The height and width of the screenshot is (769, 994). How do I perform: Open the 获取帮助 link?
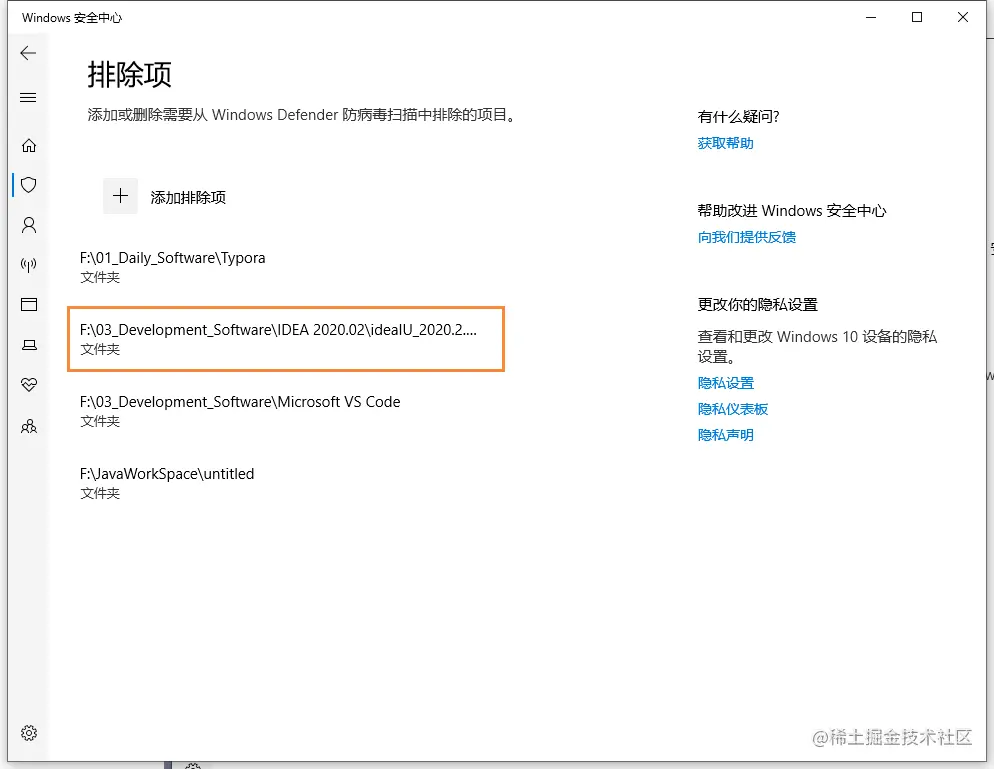pyautogui.click(x=725, y=143)
